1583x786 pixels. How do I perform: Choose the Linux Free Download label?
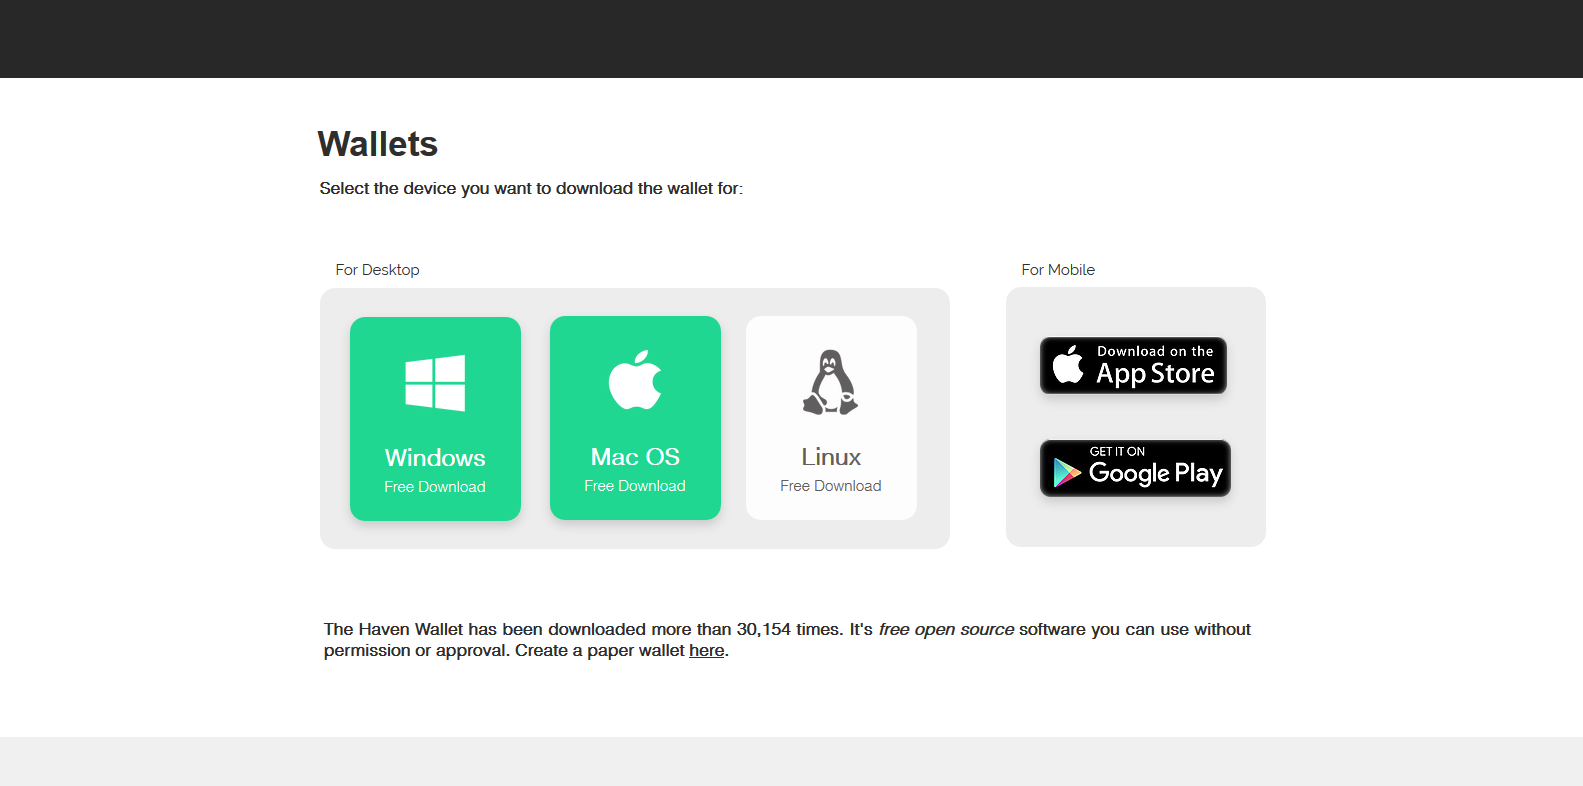[x=831, y=486]
